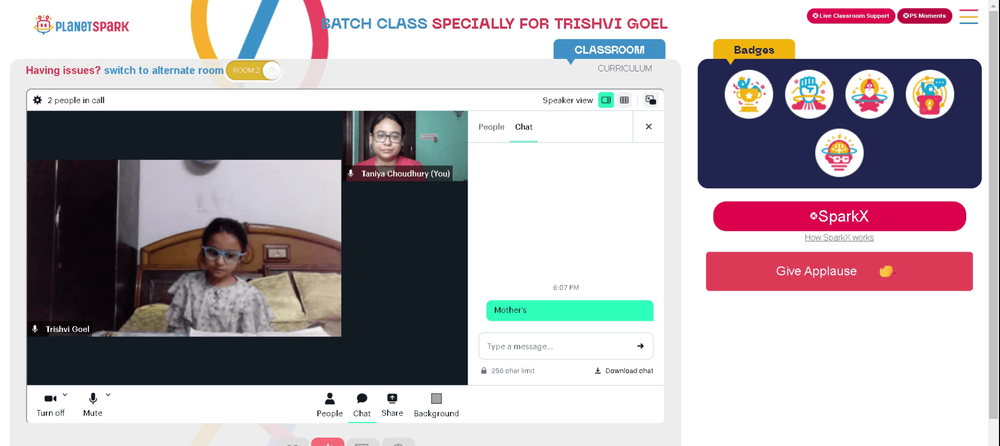Click '2 people in call' text
Viewport: 1000px width, 446px height.
pyautogui.click(x=76, y=100)
